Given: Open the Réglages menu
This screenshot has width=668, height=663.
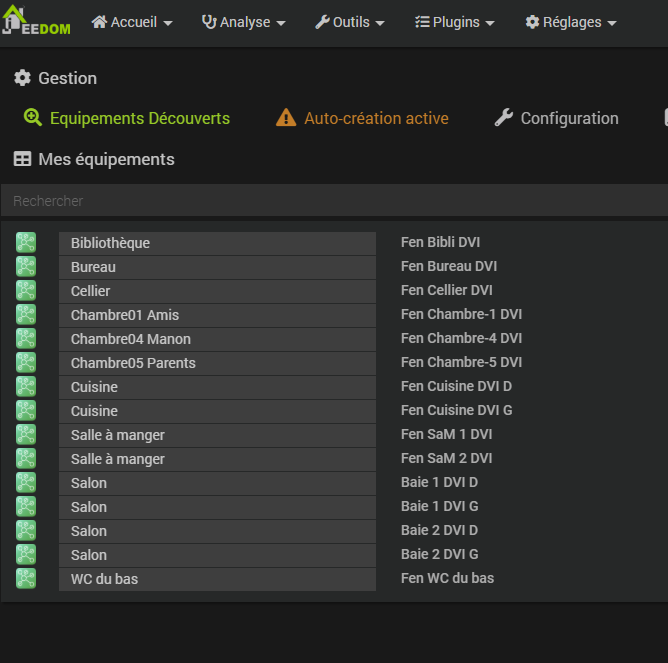Looking at the screenshot, I should click(x=571, y=22).
